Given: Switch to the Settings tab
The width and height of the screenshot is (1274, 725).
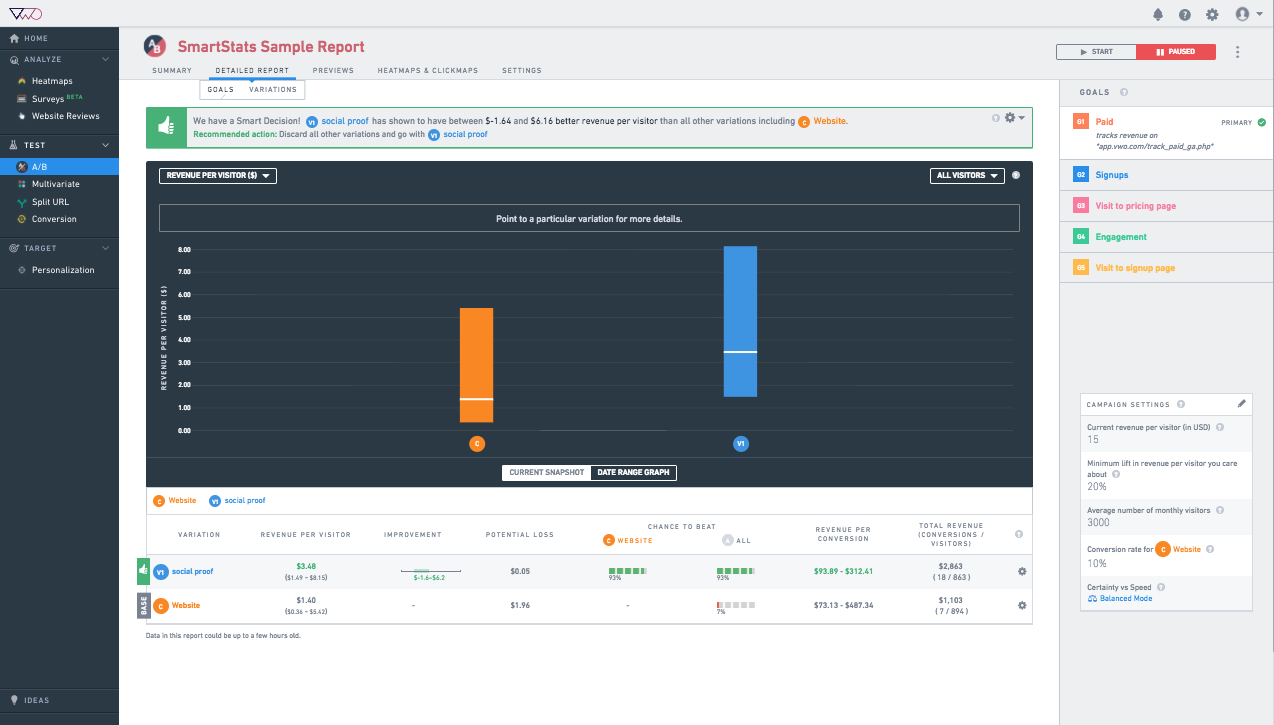Looking at the screenshot, I should click(x=521, y=71).
